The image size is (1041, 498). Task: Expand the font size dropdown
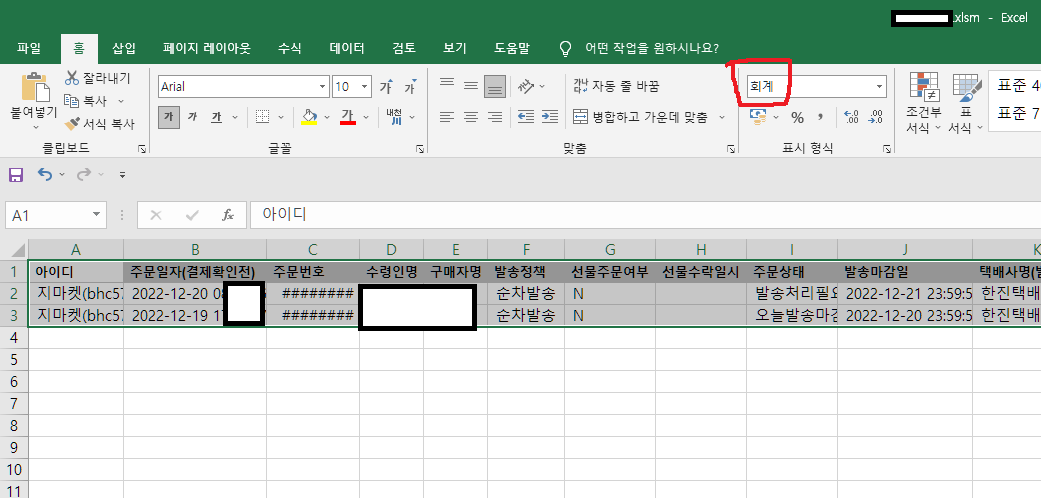pos(366,87)
